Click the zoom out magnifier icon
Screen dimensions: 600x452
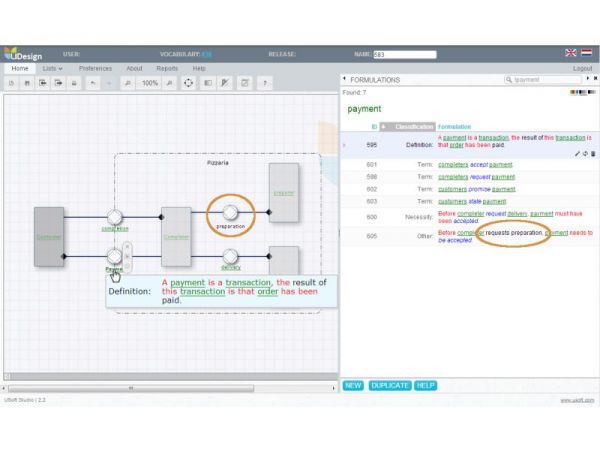128,83
